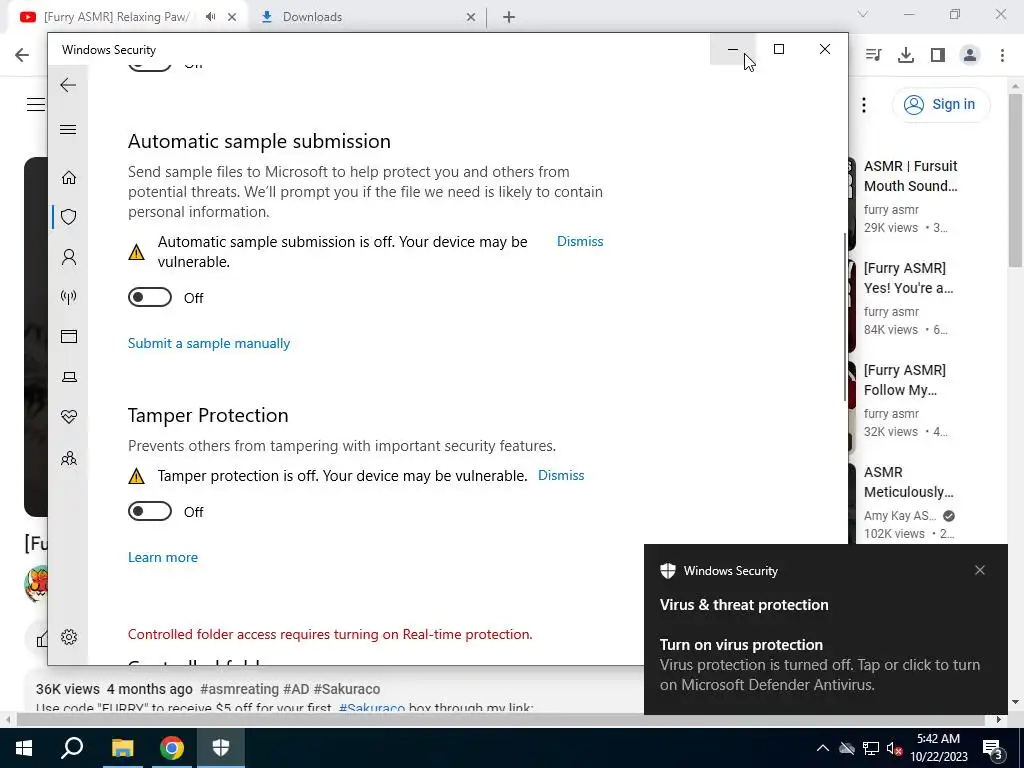Screen dimensions: 1024x768
Task: Click Learn more under Tamper Protection
Action: pyautogui.click(x=163, y=557)
